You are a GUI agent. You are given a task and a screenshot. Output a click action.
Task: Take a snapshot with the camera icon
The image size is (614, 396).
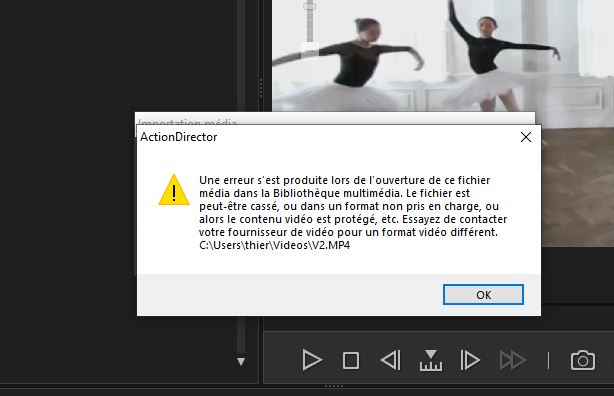tap(583, 360)
